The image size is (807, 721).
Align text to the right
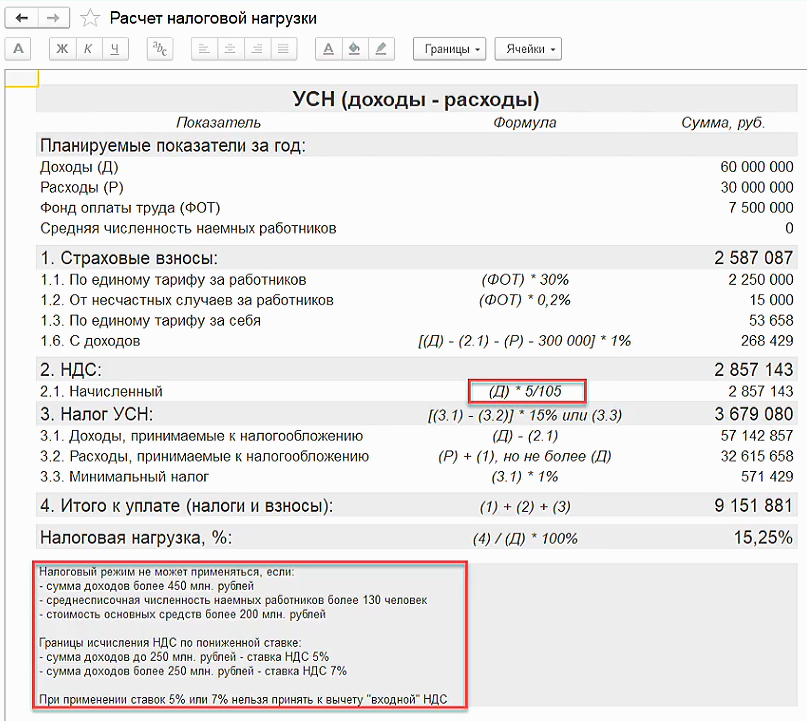point(258,48)
